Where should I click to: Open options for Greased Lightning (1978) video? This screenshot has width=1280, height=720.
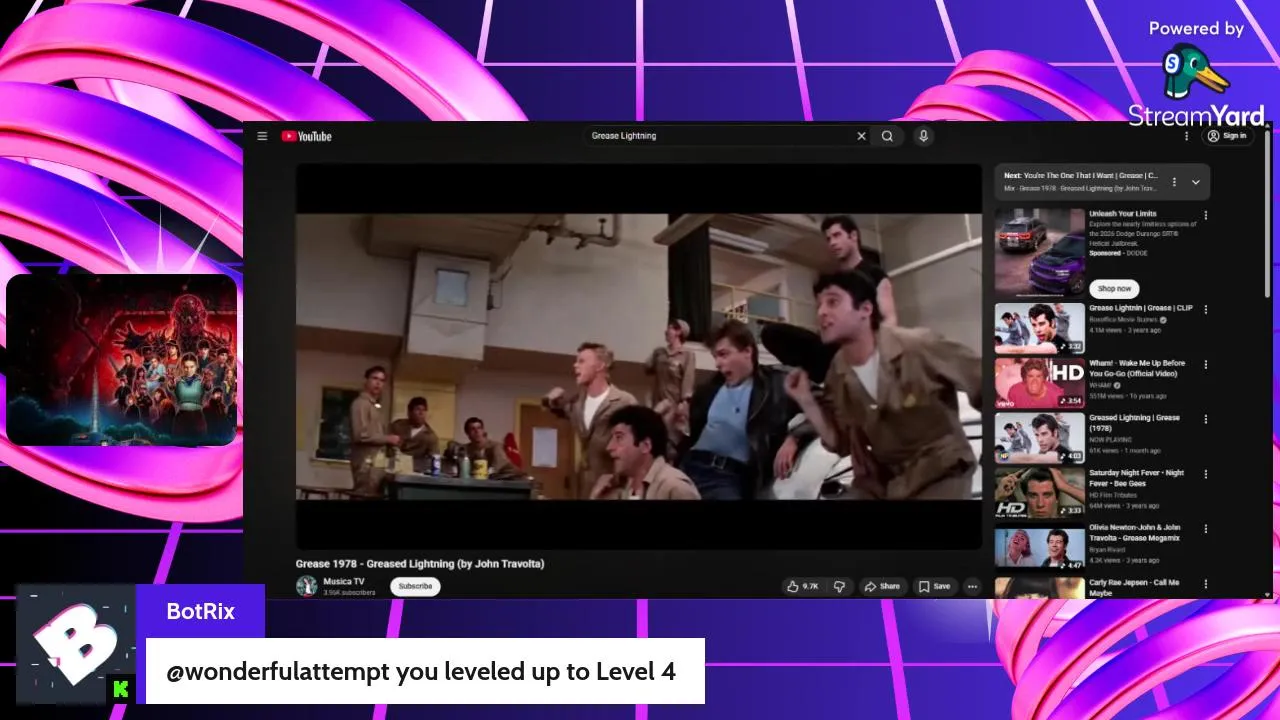(x=1205, y=420)
